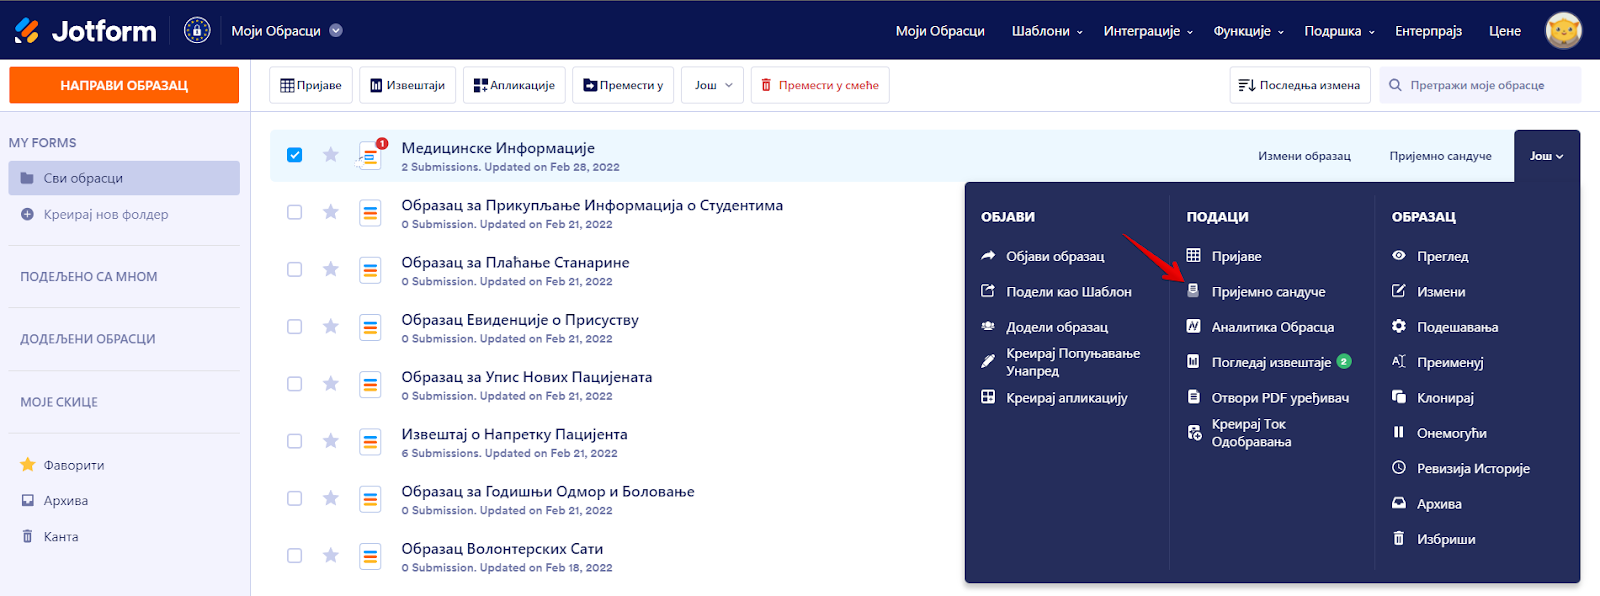Click the Подели као Шаблон share icon

pos(988,291)
